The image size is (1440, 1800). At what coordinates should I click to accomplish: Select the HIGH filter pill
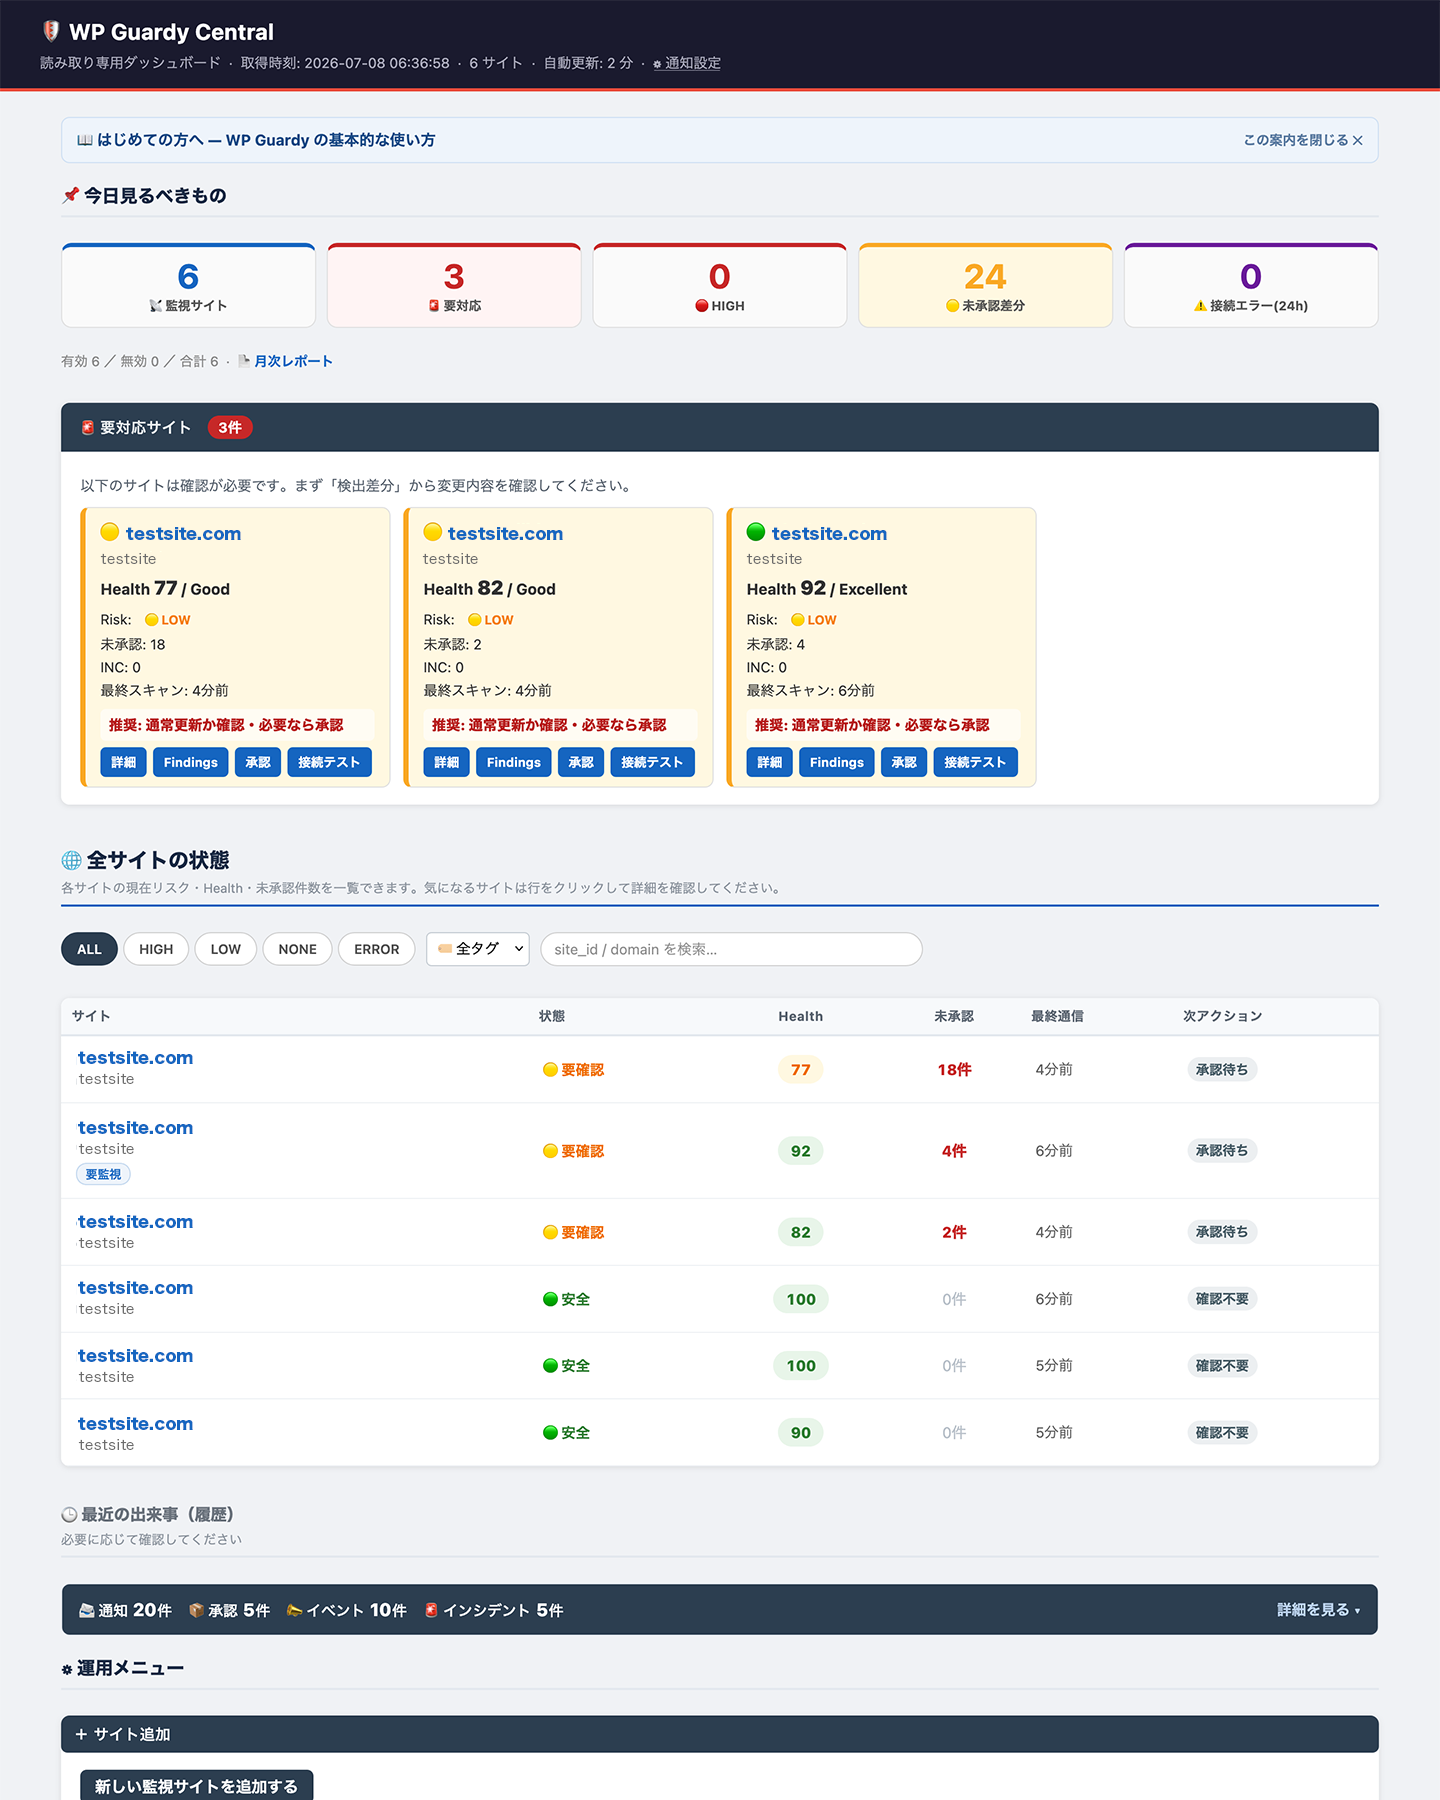[x=156, y=949]
